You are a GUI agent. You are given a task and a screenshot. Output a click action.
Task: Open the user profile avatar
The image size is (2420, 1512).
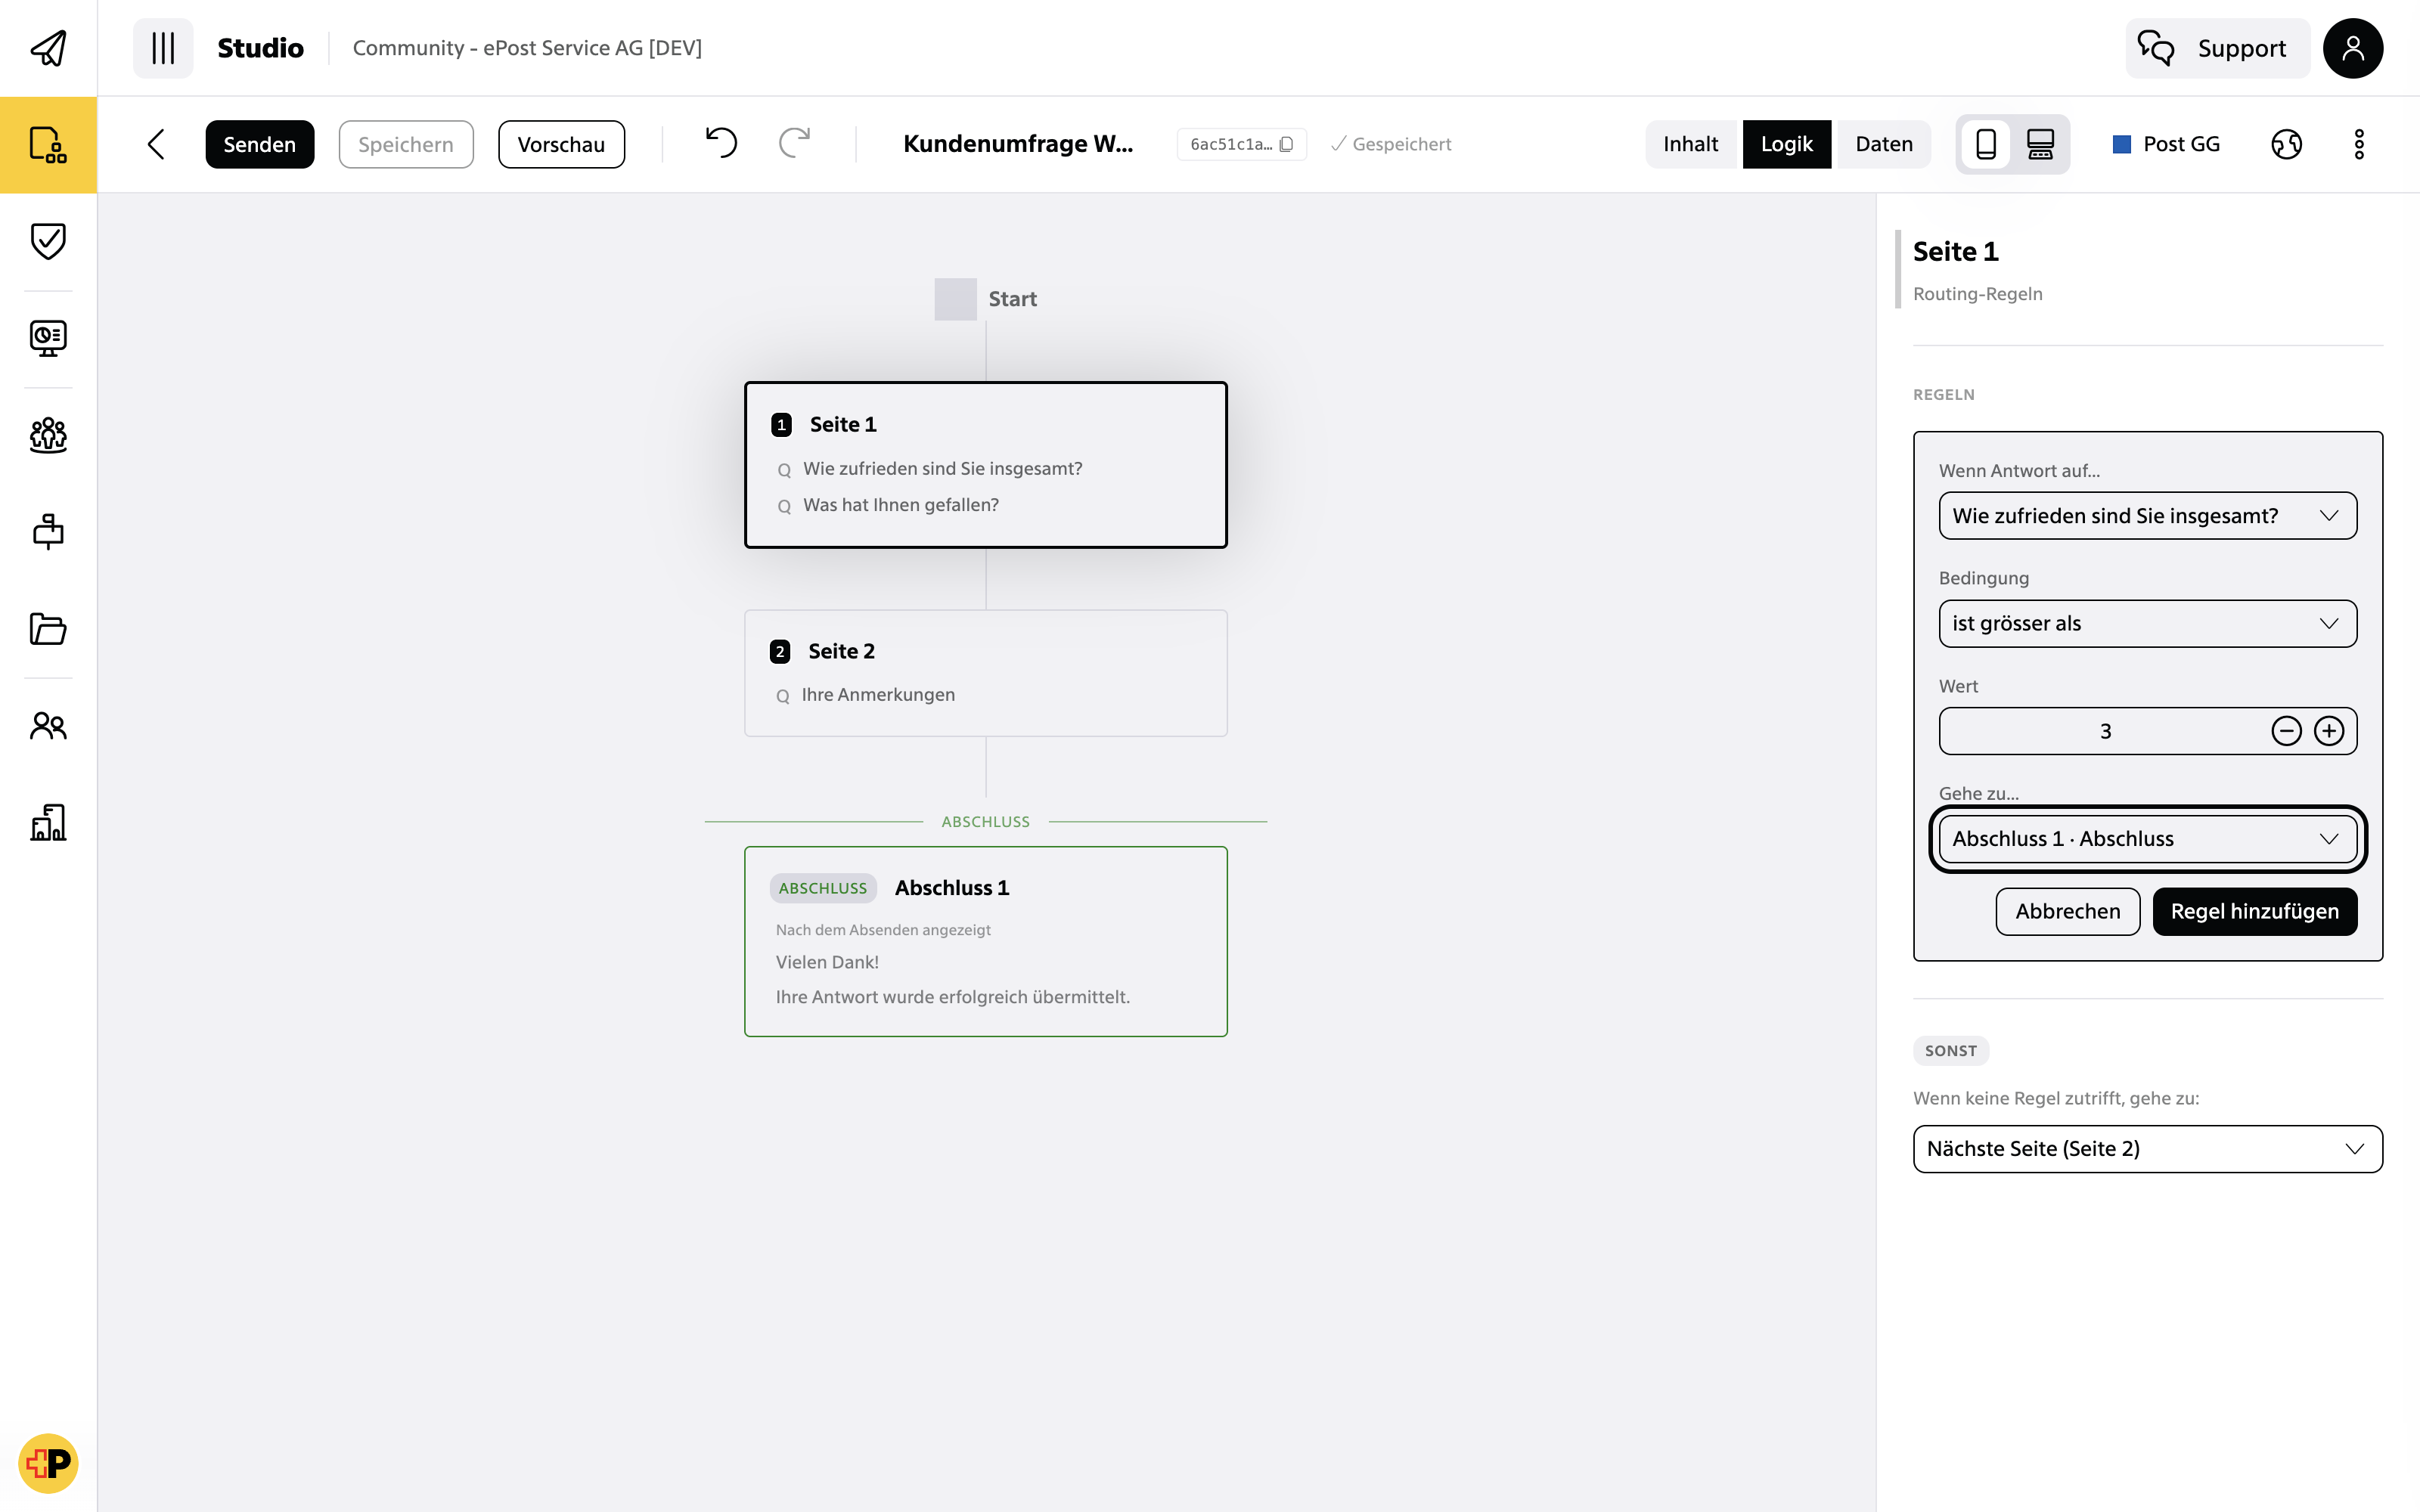pyautogui.click(x=2352, y=48)
